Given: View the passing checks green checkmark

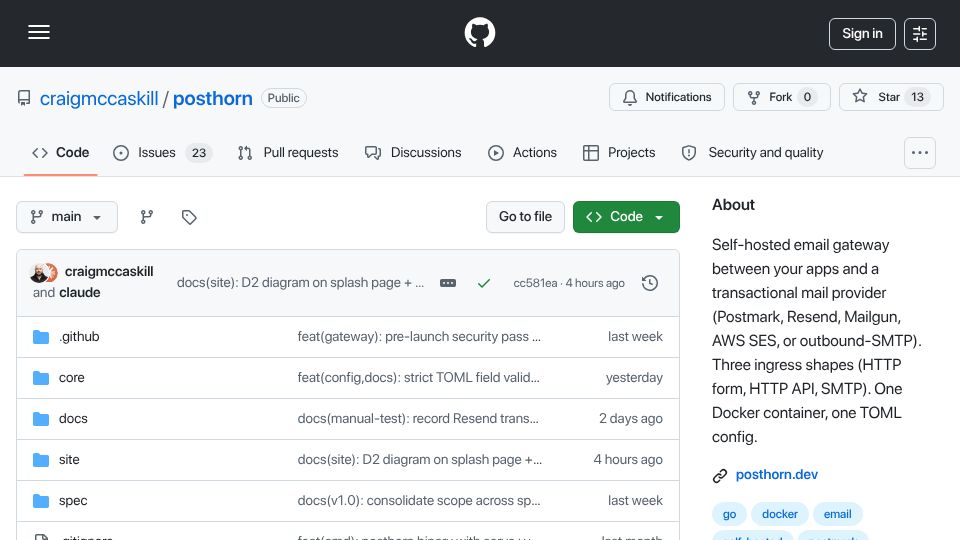Looking at the screenshot, I should 484,283.
